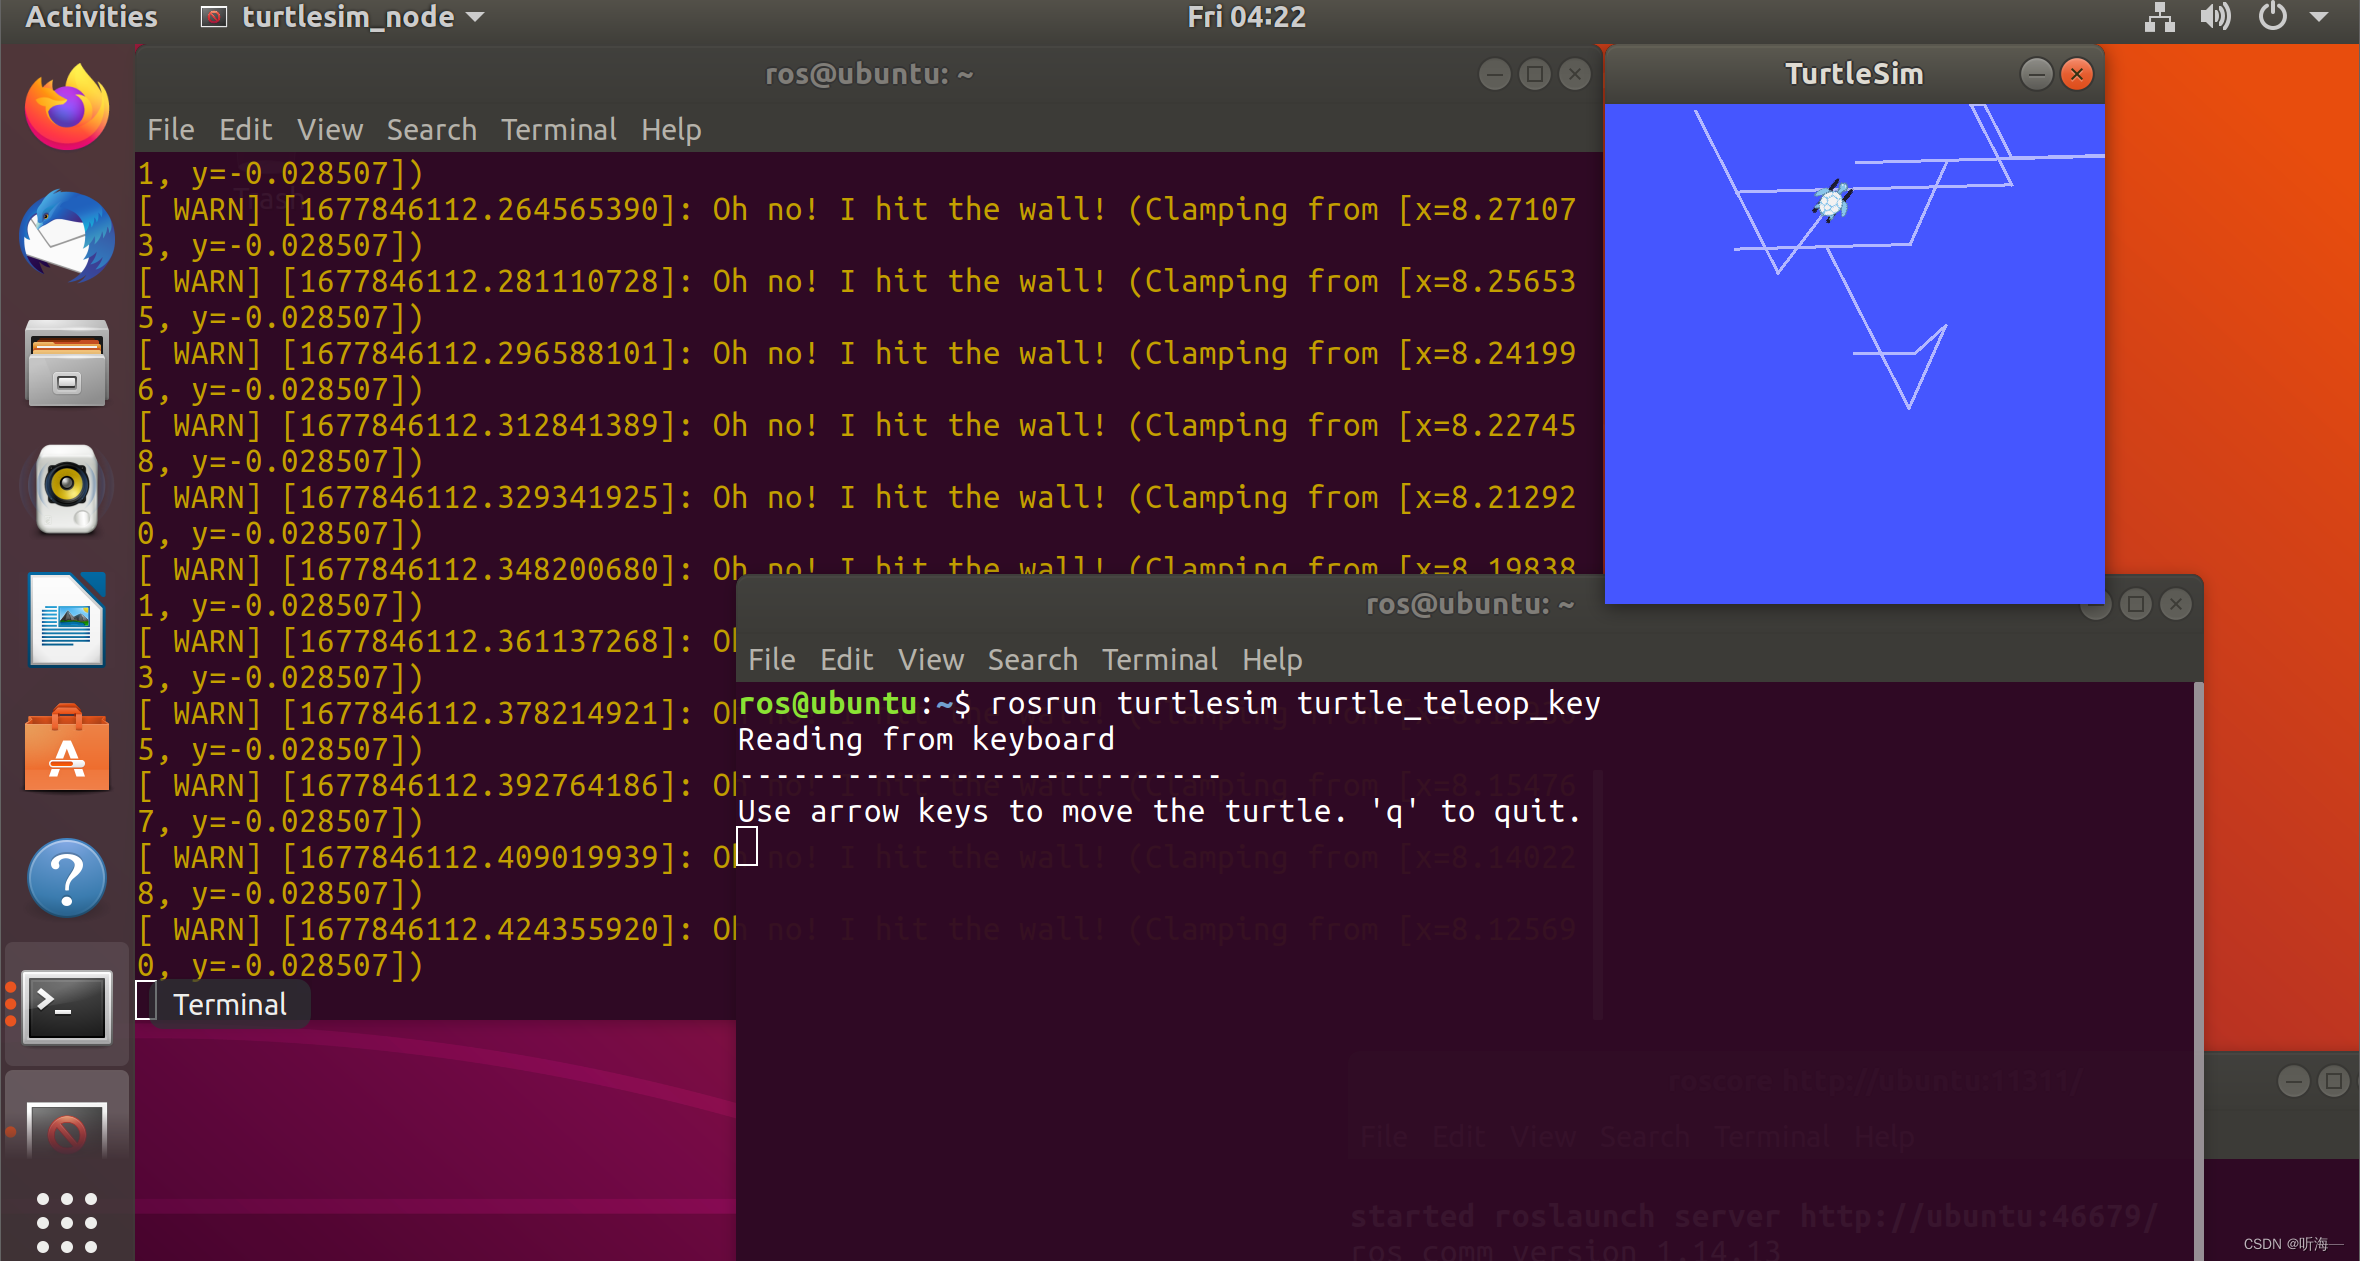
Task: Open Search menu in back terminal window
Action: coord(431,130)
